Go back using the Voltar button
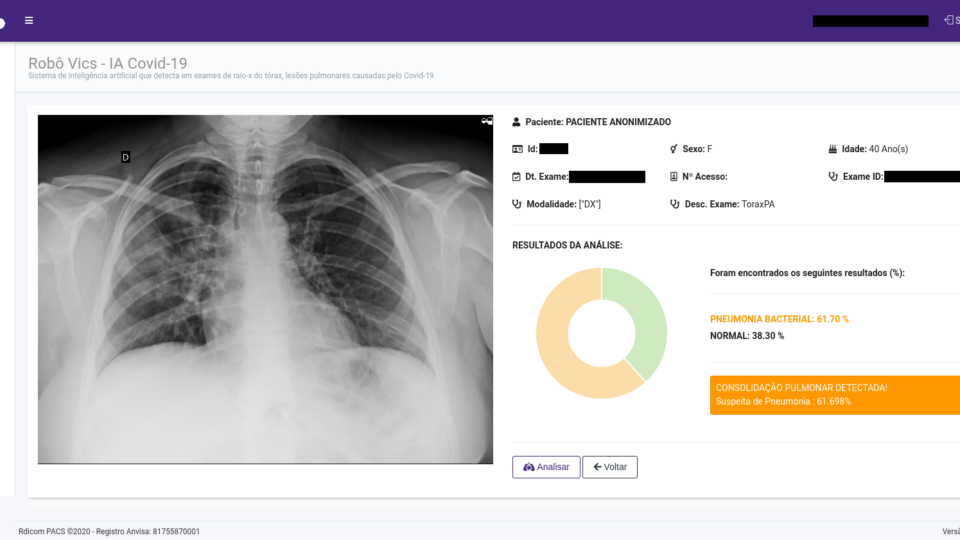This screenshot has width=960, height=540. 610,467
